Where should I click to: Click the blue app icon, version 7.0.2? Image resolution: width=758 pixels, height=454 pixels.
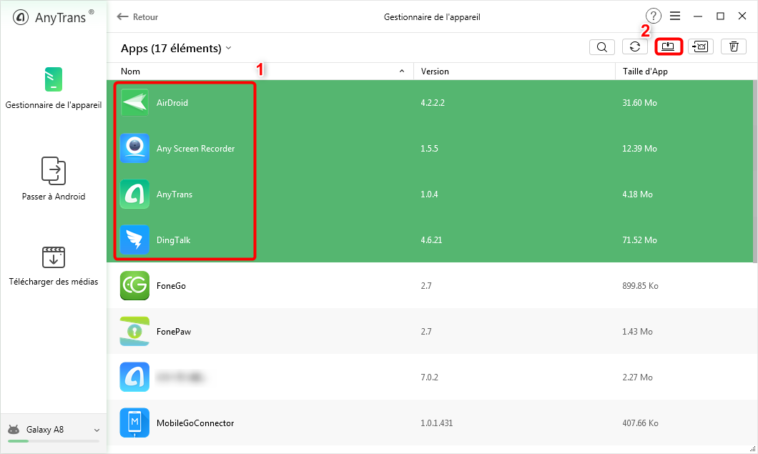pyautogui.click(x=134, y=377)
